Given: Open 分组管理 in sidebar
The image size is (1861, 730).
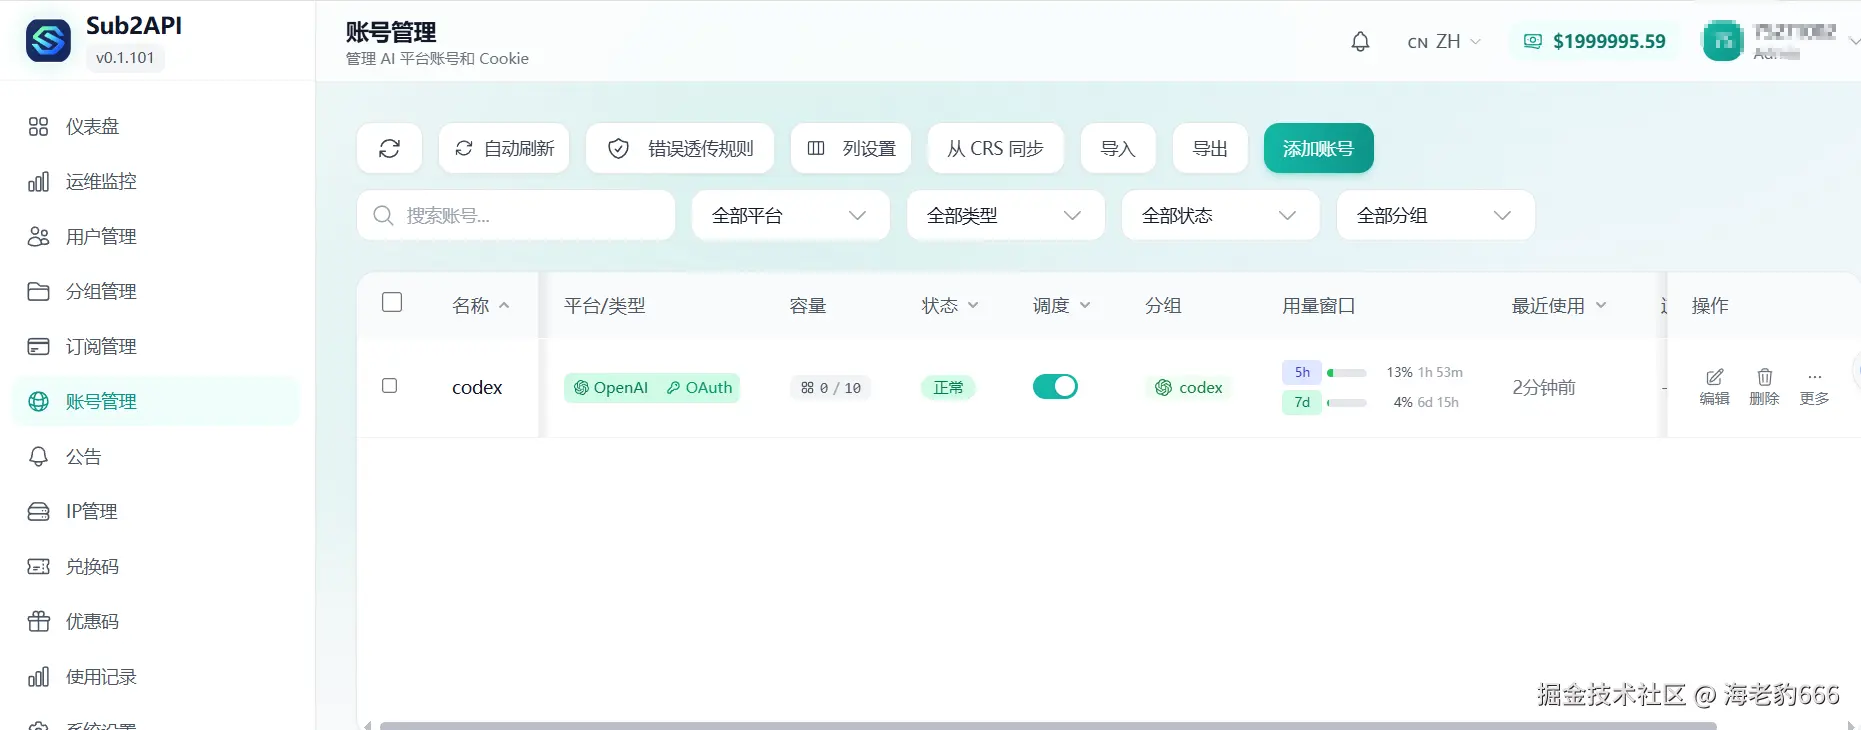Looking at the screenshot, I should point(155,292).
